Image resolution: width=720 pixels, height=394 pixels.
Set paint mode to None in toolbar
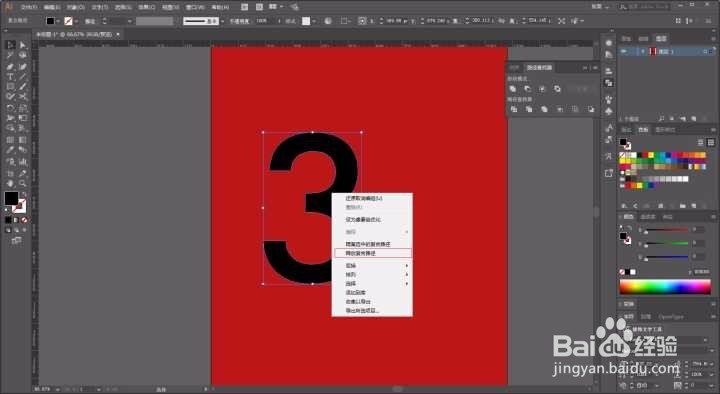tap(24, 220)
